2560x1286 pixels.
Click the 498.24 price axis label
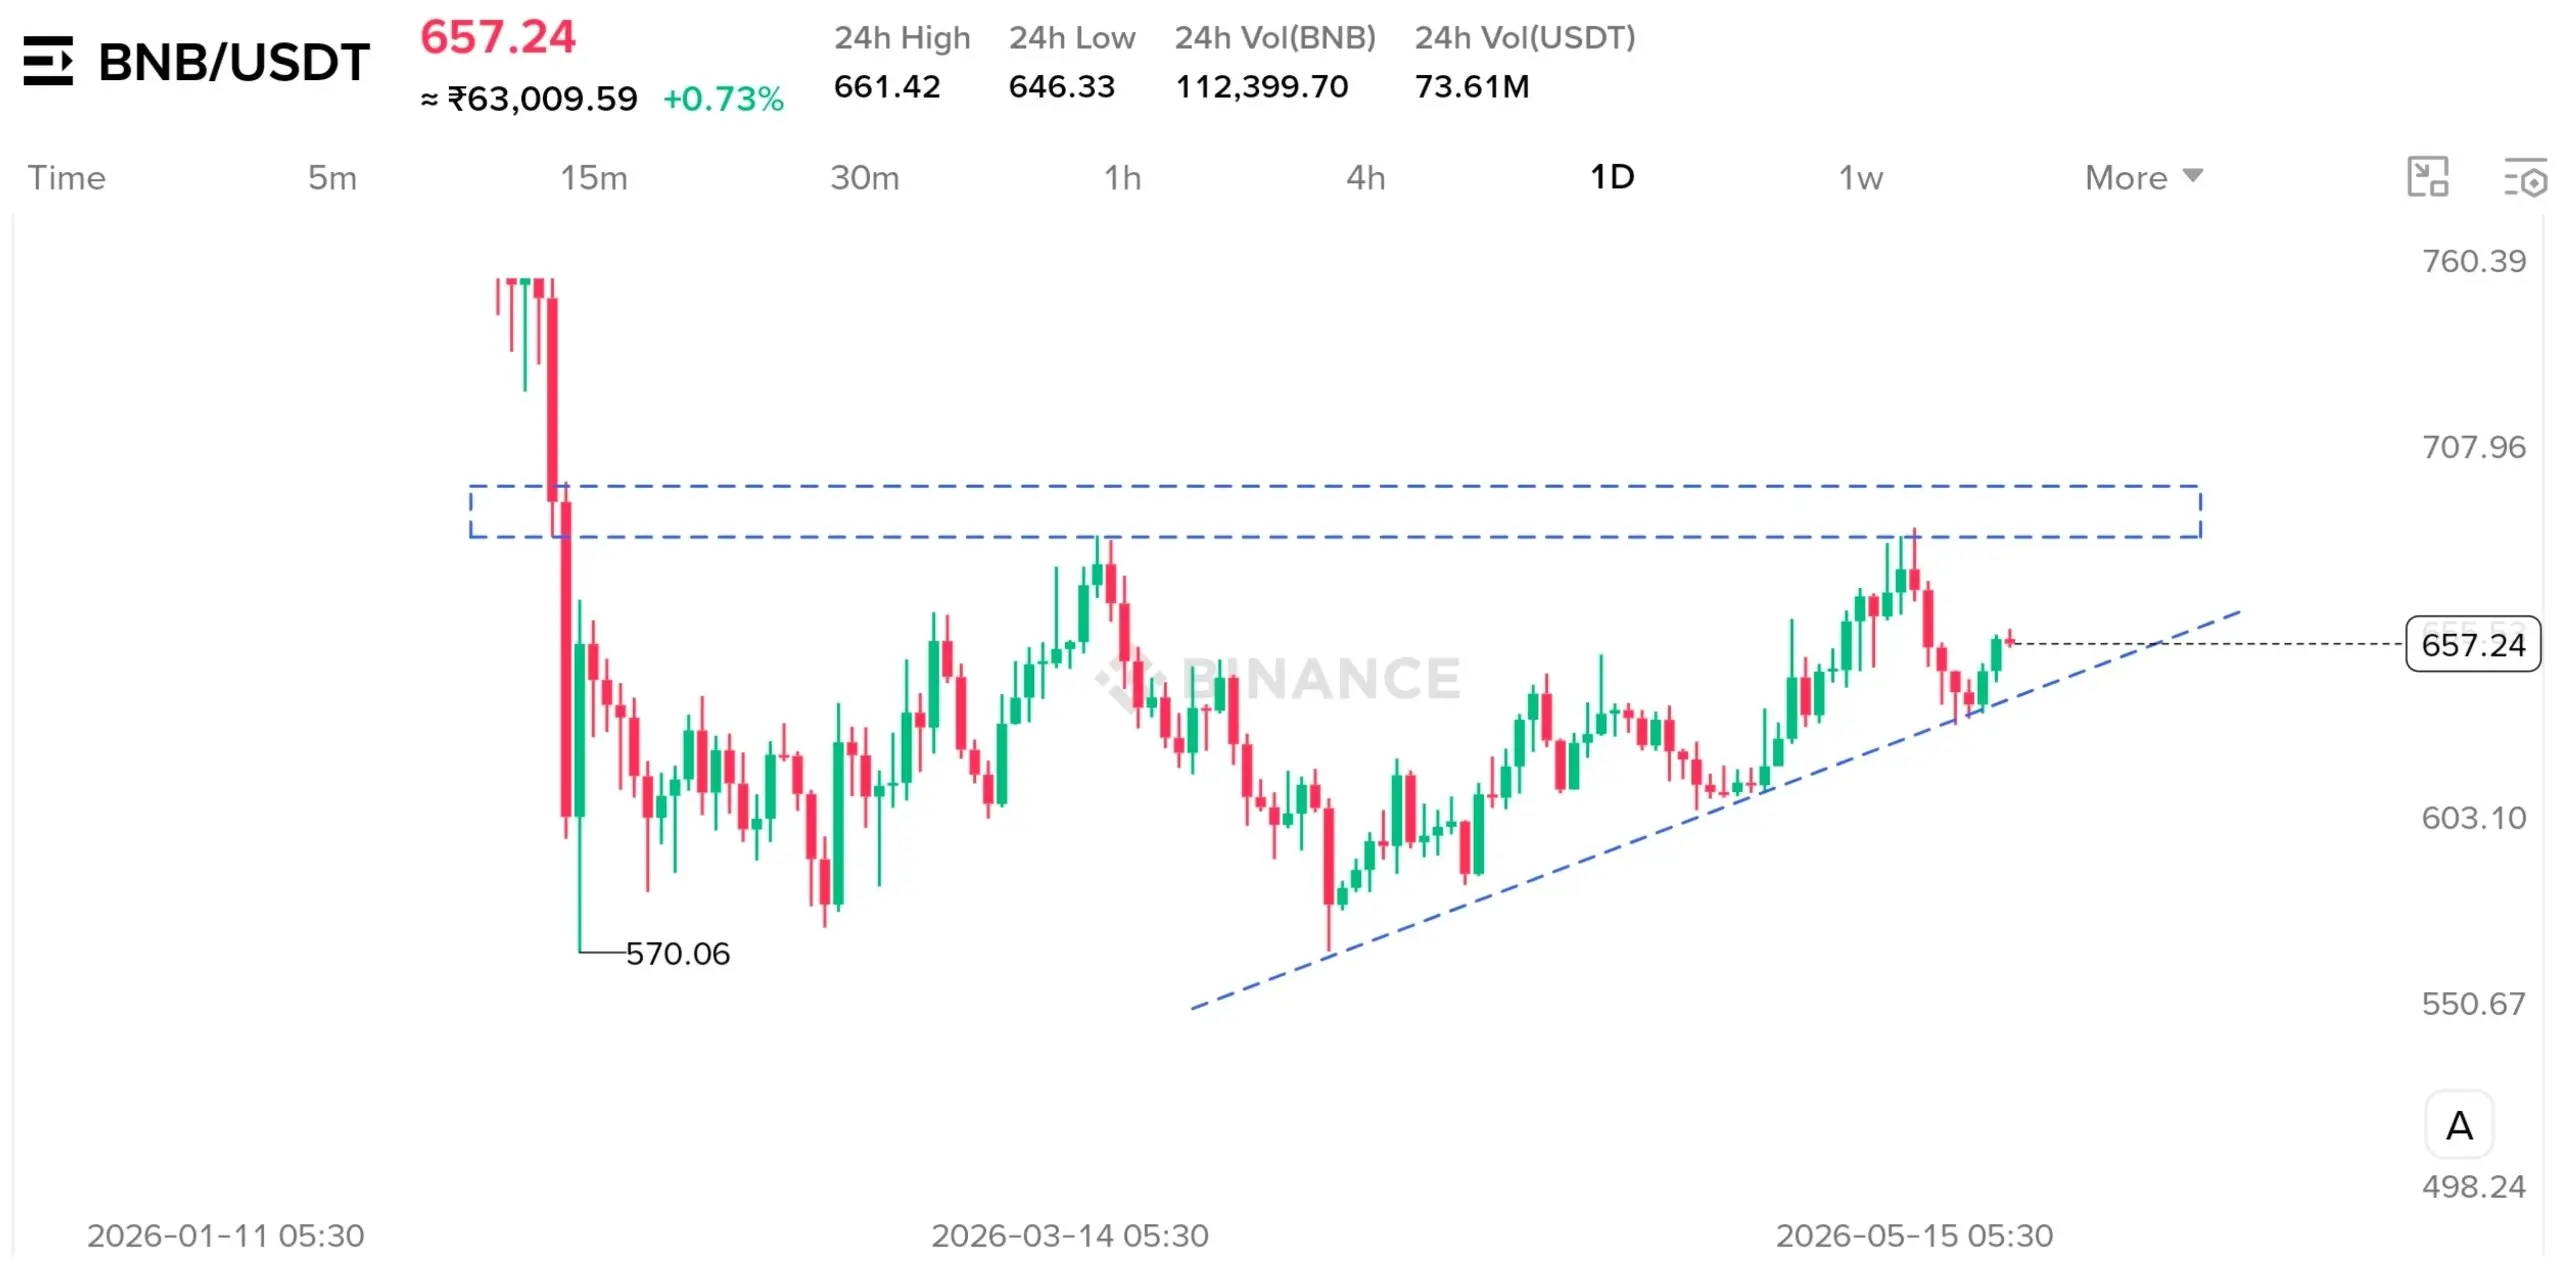(x=2474, y=1187)
